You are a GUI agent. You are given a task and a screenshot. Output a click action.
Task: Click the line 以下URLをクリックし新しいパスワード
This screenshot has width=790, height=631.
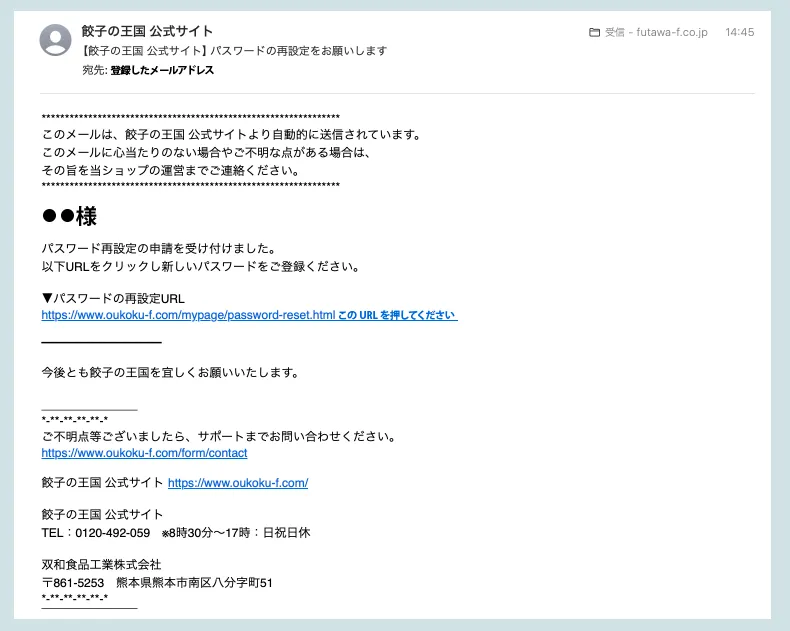[201, 266]
